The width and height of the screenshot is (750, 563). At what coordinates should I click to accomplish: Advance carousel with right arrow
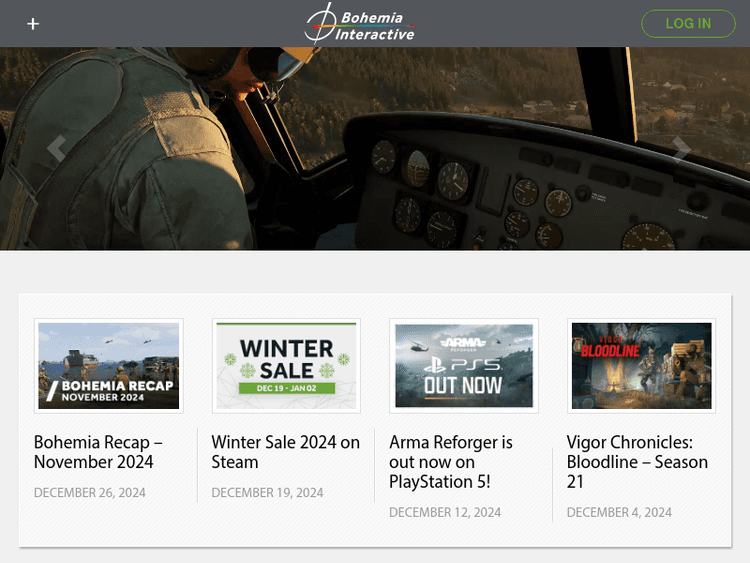pyautogui.click(x=681, y=149)
